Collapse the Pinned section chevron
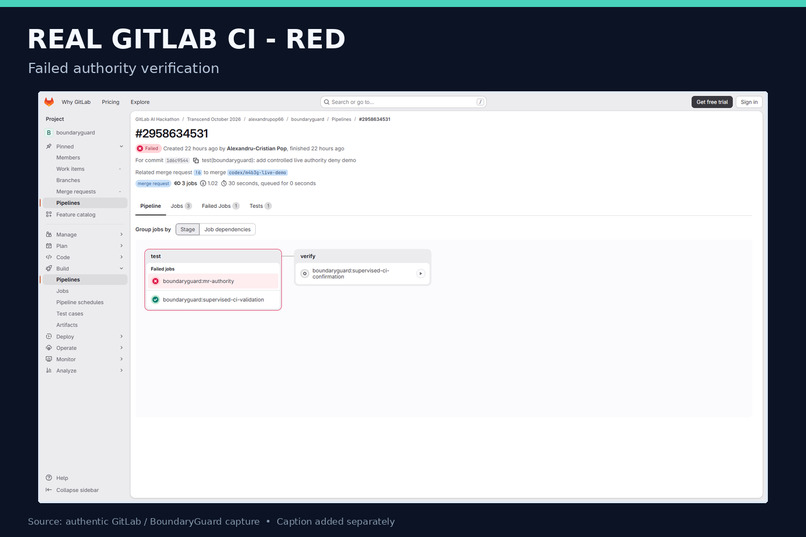This screenshot has width=806, height=537. coord(121,146)
